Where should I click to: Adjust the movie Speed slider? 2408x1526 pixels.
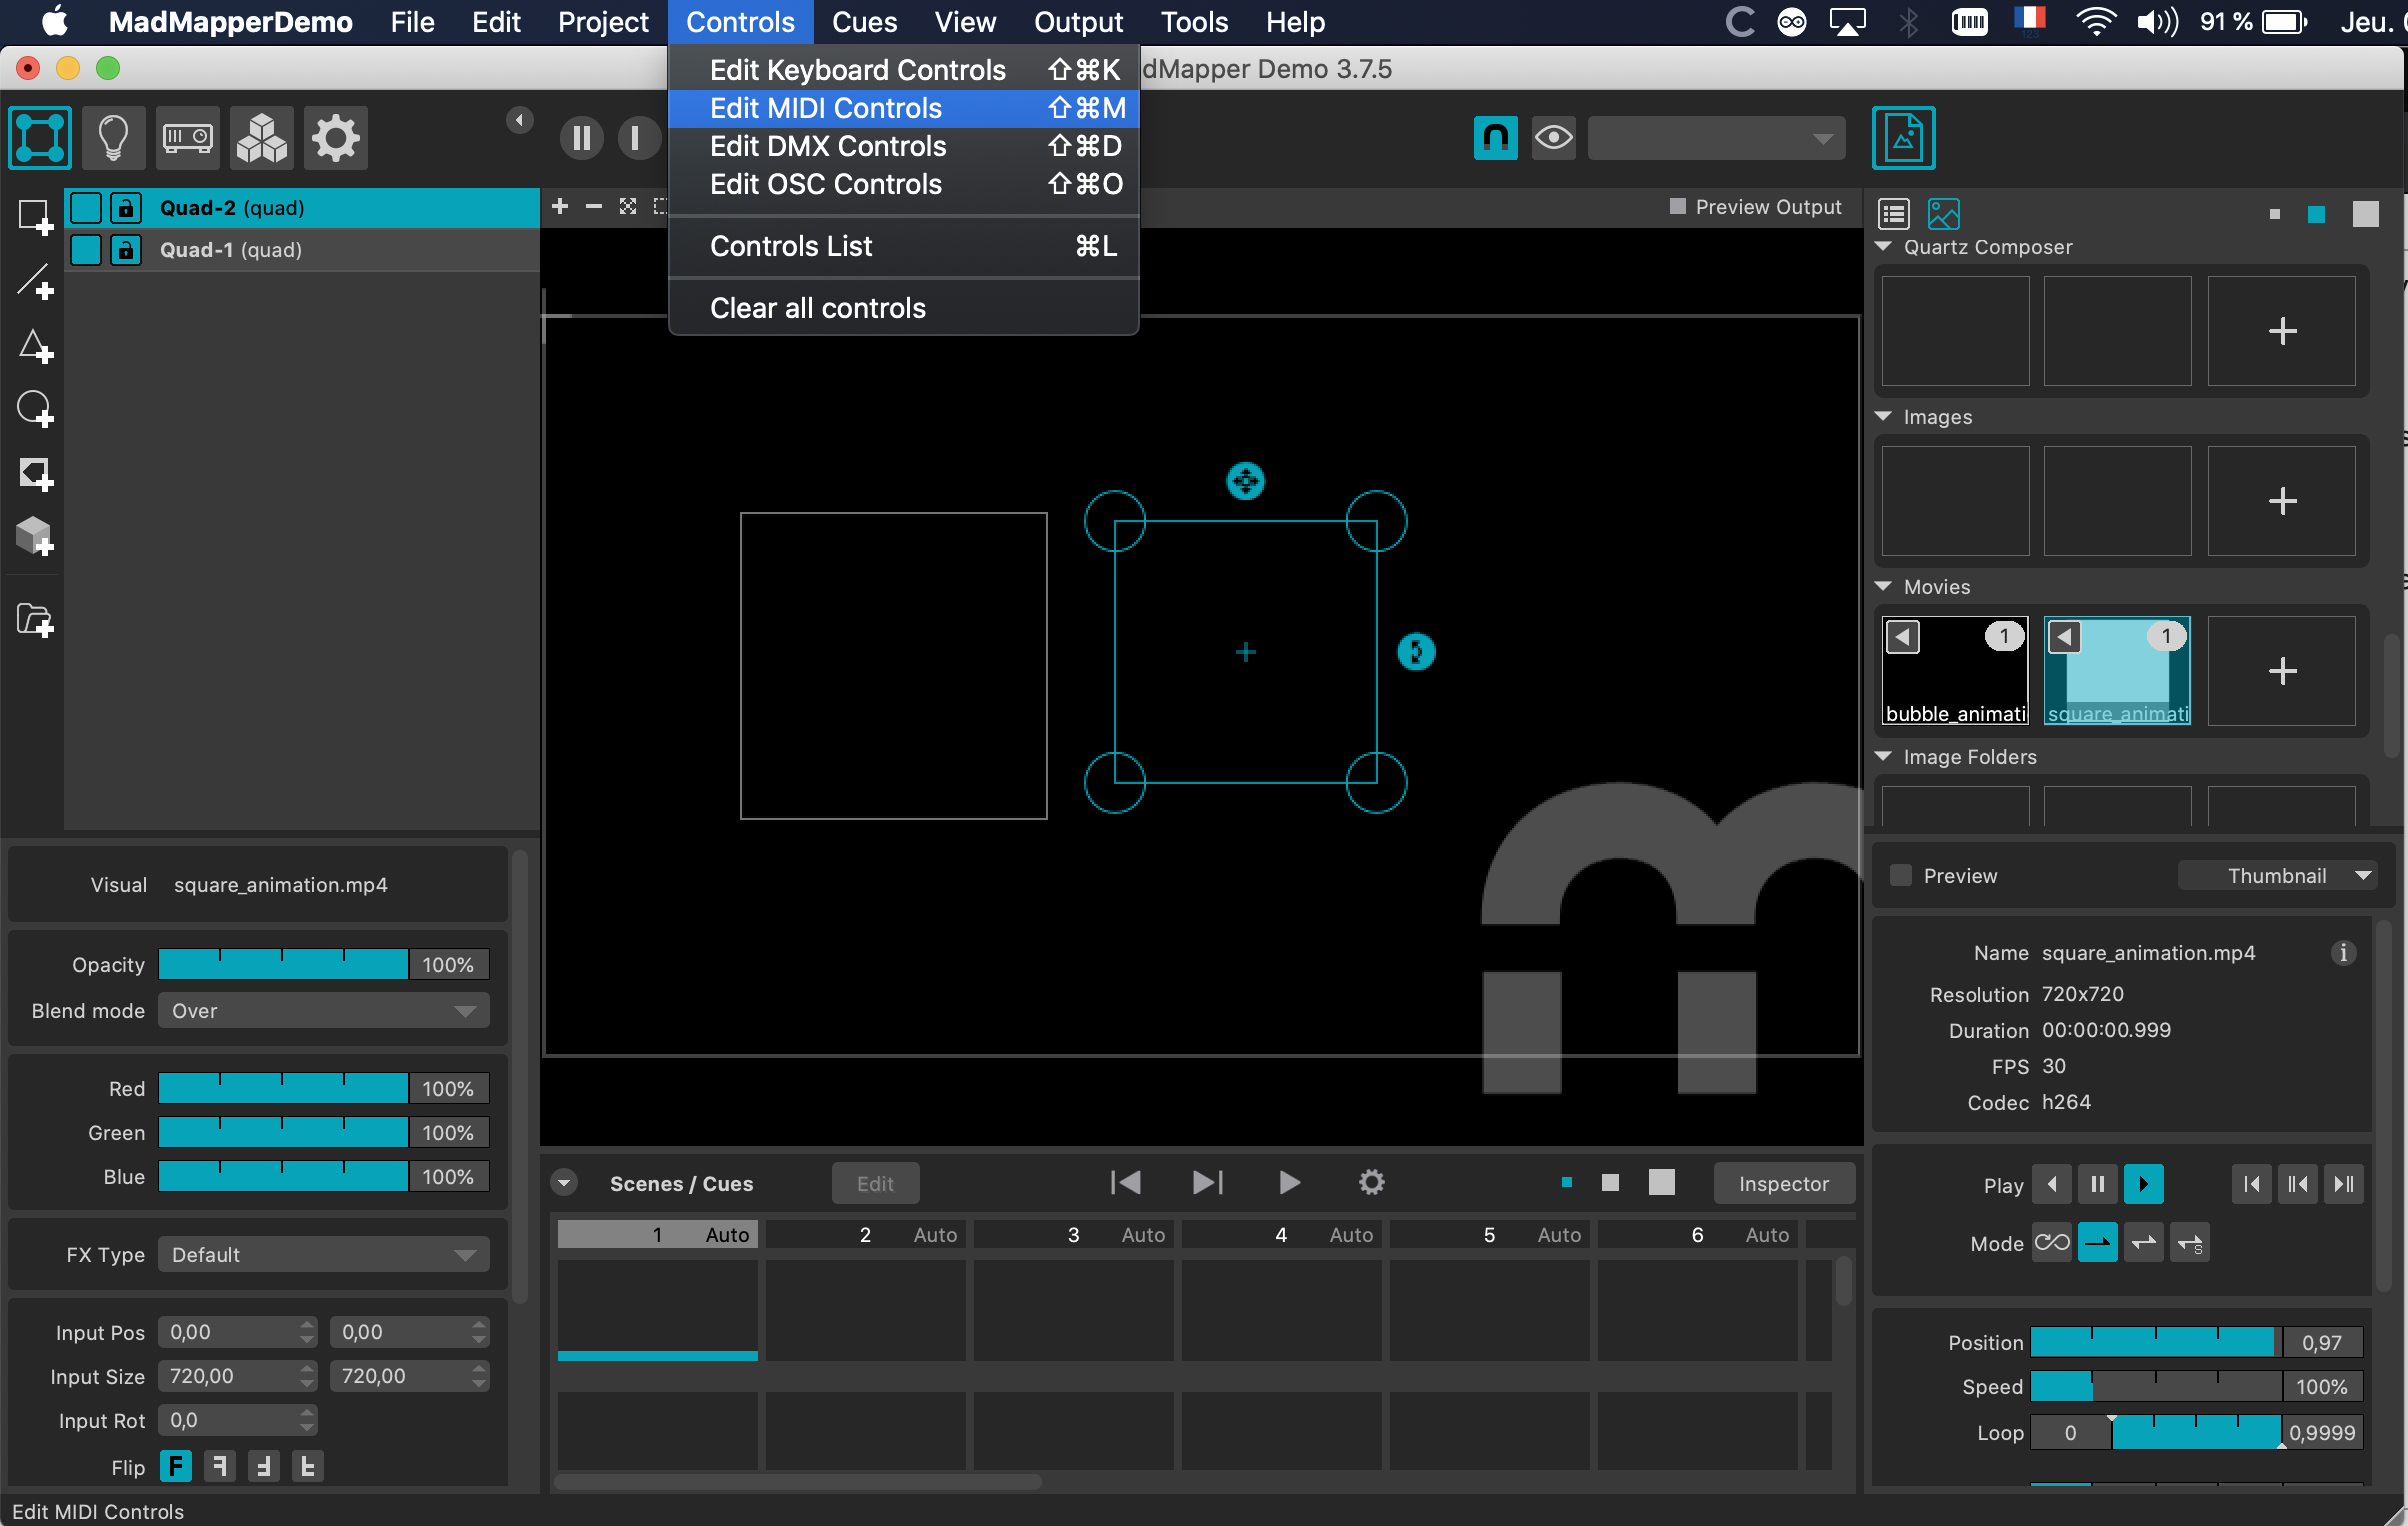coord(2156,1386)
